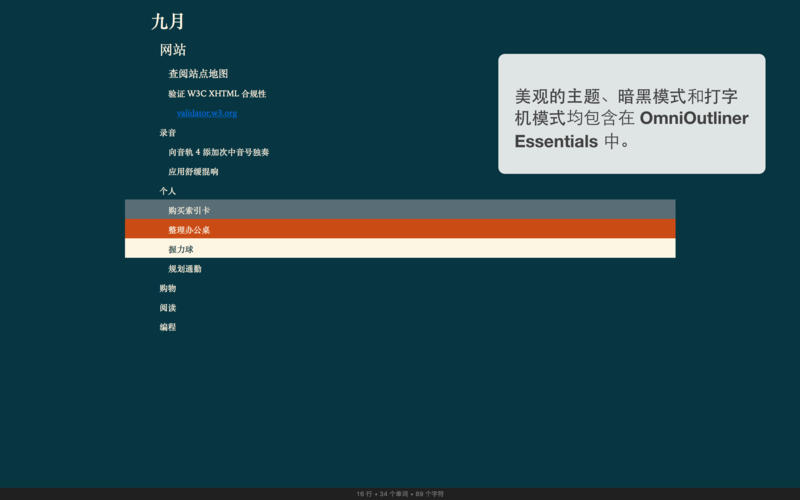Click the 查阅站点地图 outline item
The width and height of the screenshot is (800, 500).
tap(198, 74)
